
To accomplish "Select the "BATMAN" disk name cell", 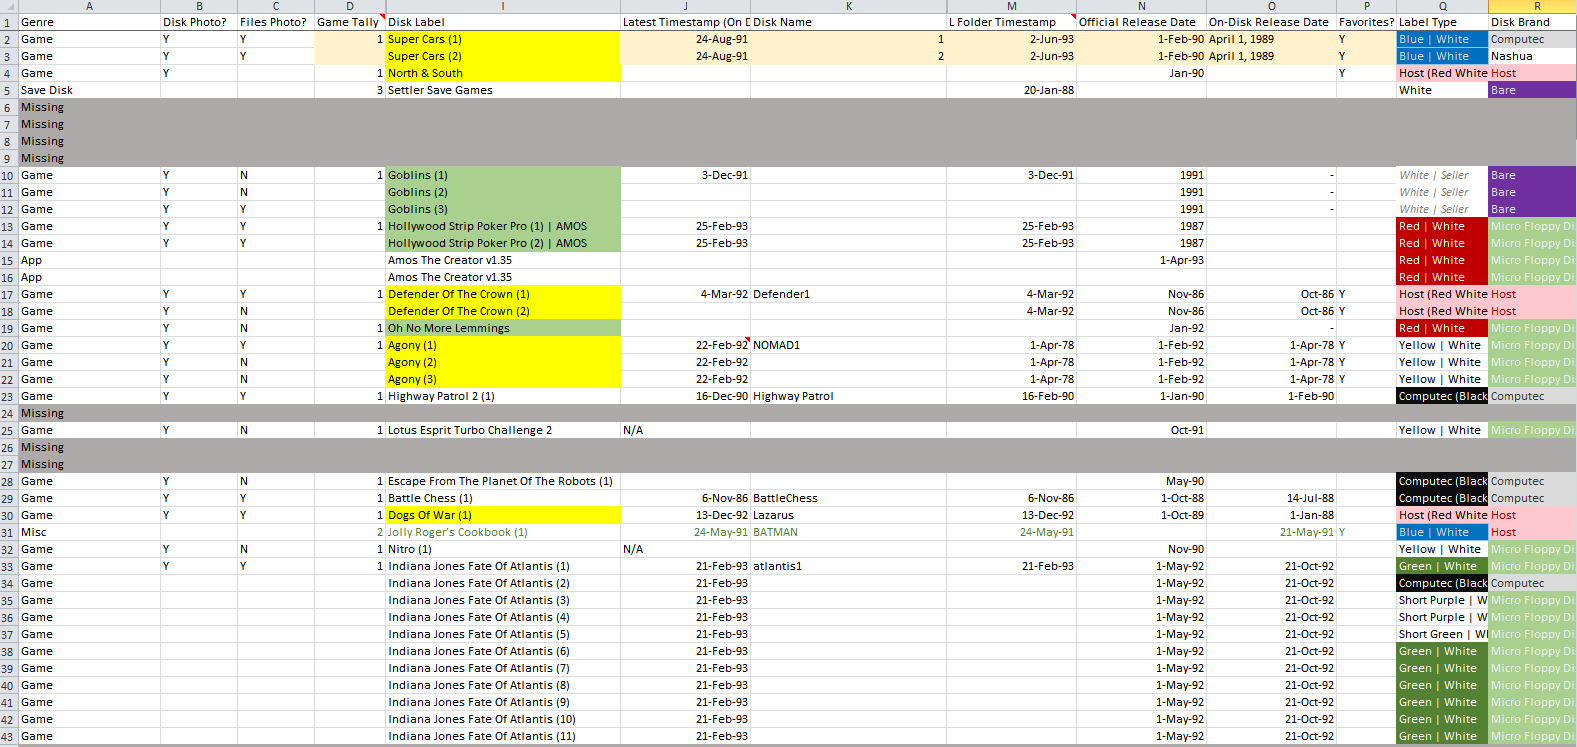I will click(847, 532).
